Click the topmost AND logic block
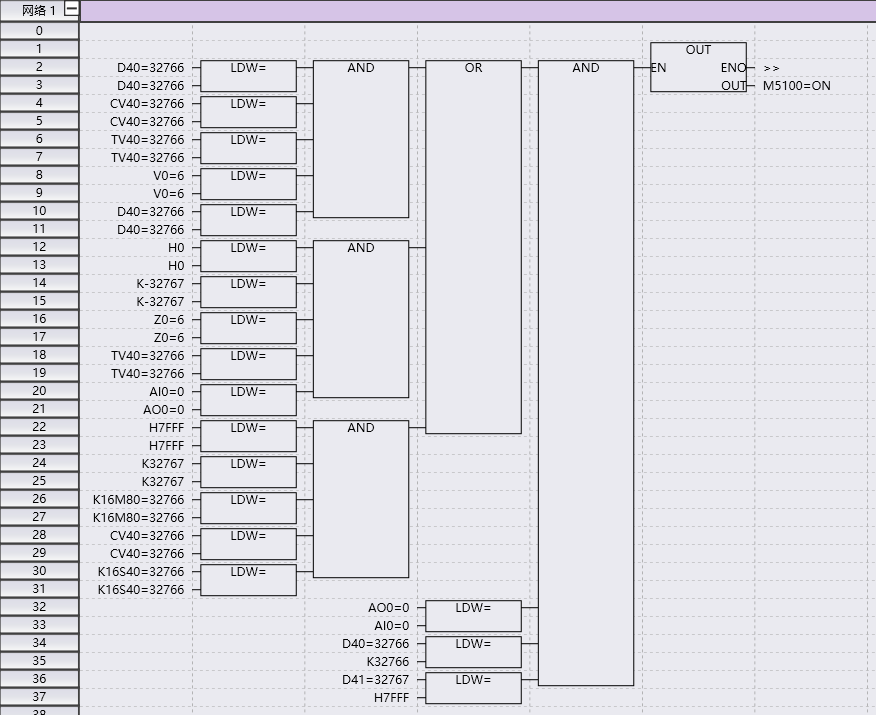Image resolution: width=876 pixels, height=715 pixels. click(x=360, y=140)
